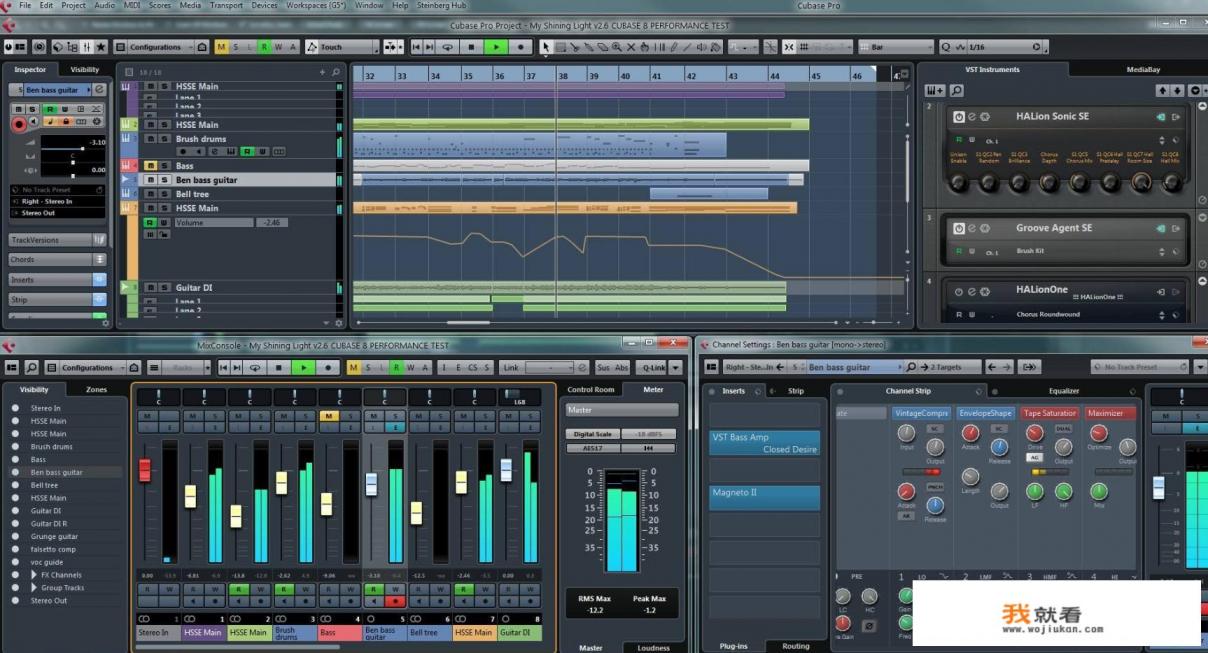Adjust the red Stereo In channel fader
This screenshot has height=653, width=1208.
(x=145, y=470)
